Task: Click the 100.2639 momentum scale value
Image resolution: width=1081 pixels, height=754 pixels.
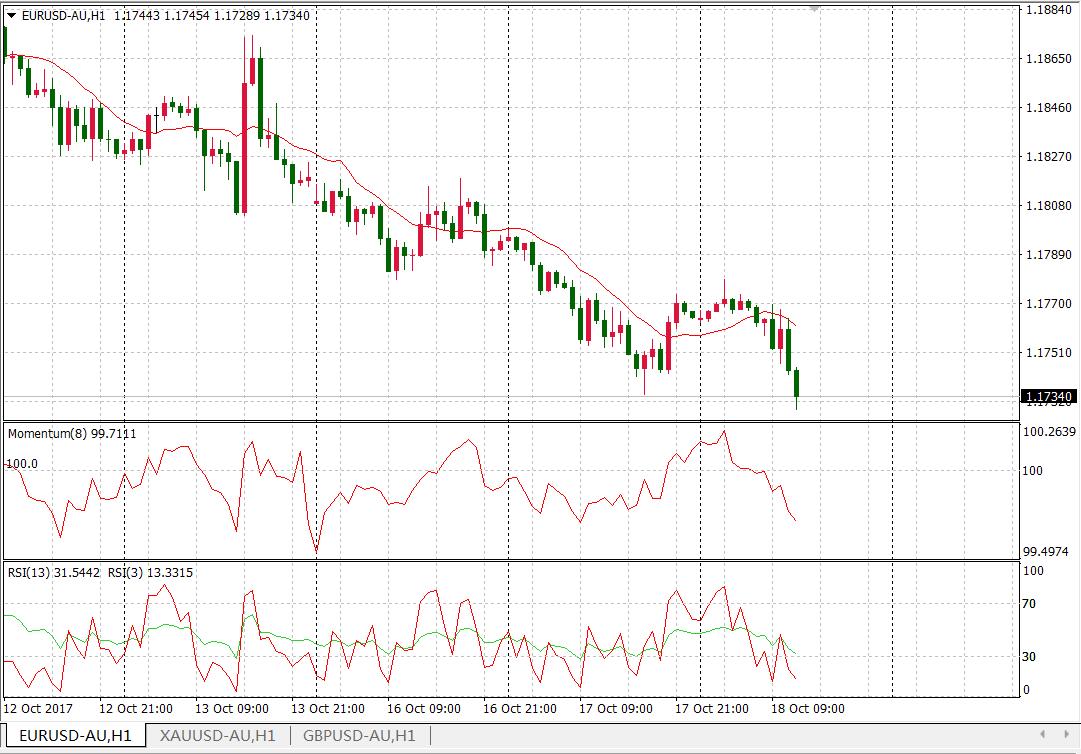Action: coord(1049,432)
